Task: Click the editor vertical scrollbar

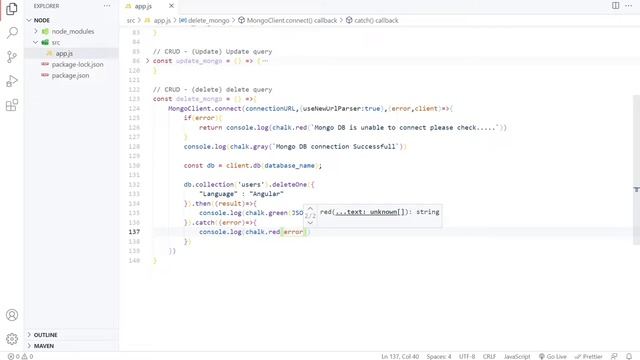Action: (x=636, y=169)
